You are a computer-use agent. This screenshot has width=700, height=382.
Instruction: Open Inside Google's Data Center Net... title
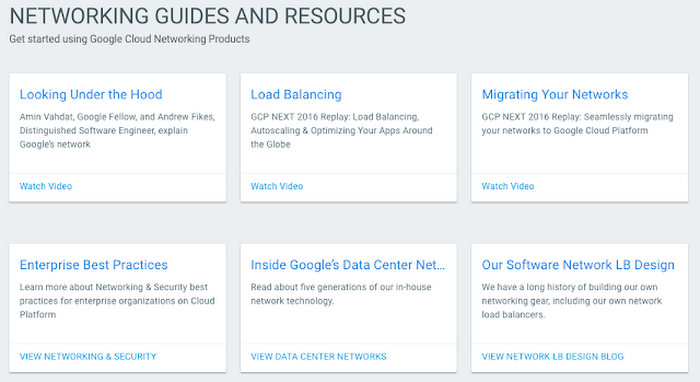coord(348,265)
